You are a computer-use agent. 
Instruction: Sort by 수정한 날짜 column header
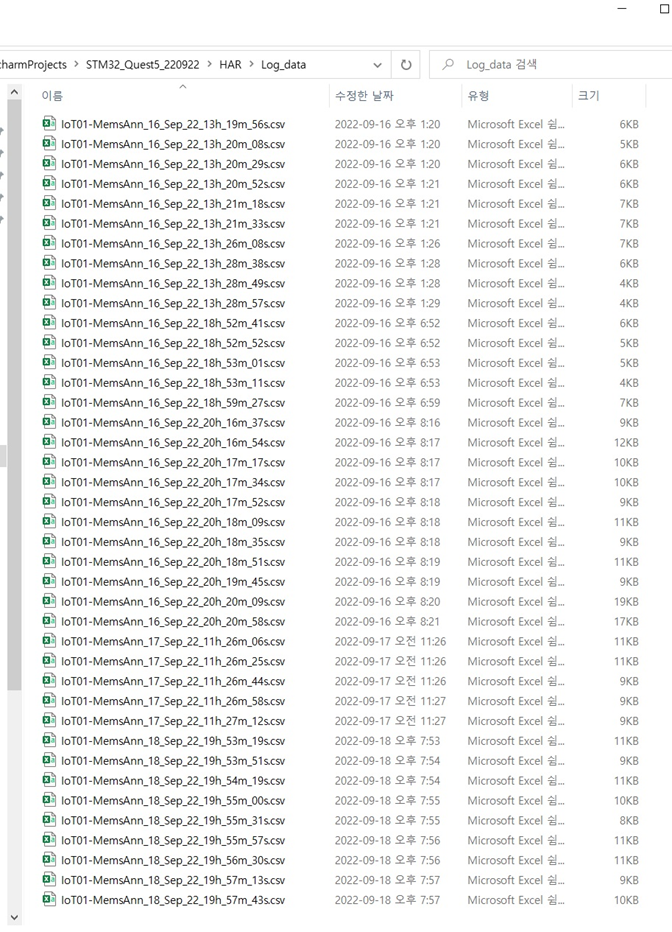click(364, 96)
